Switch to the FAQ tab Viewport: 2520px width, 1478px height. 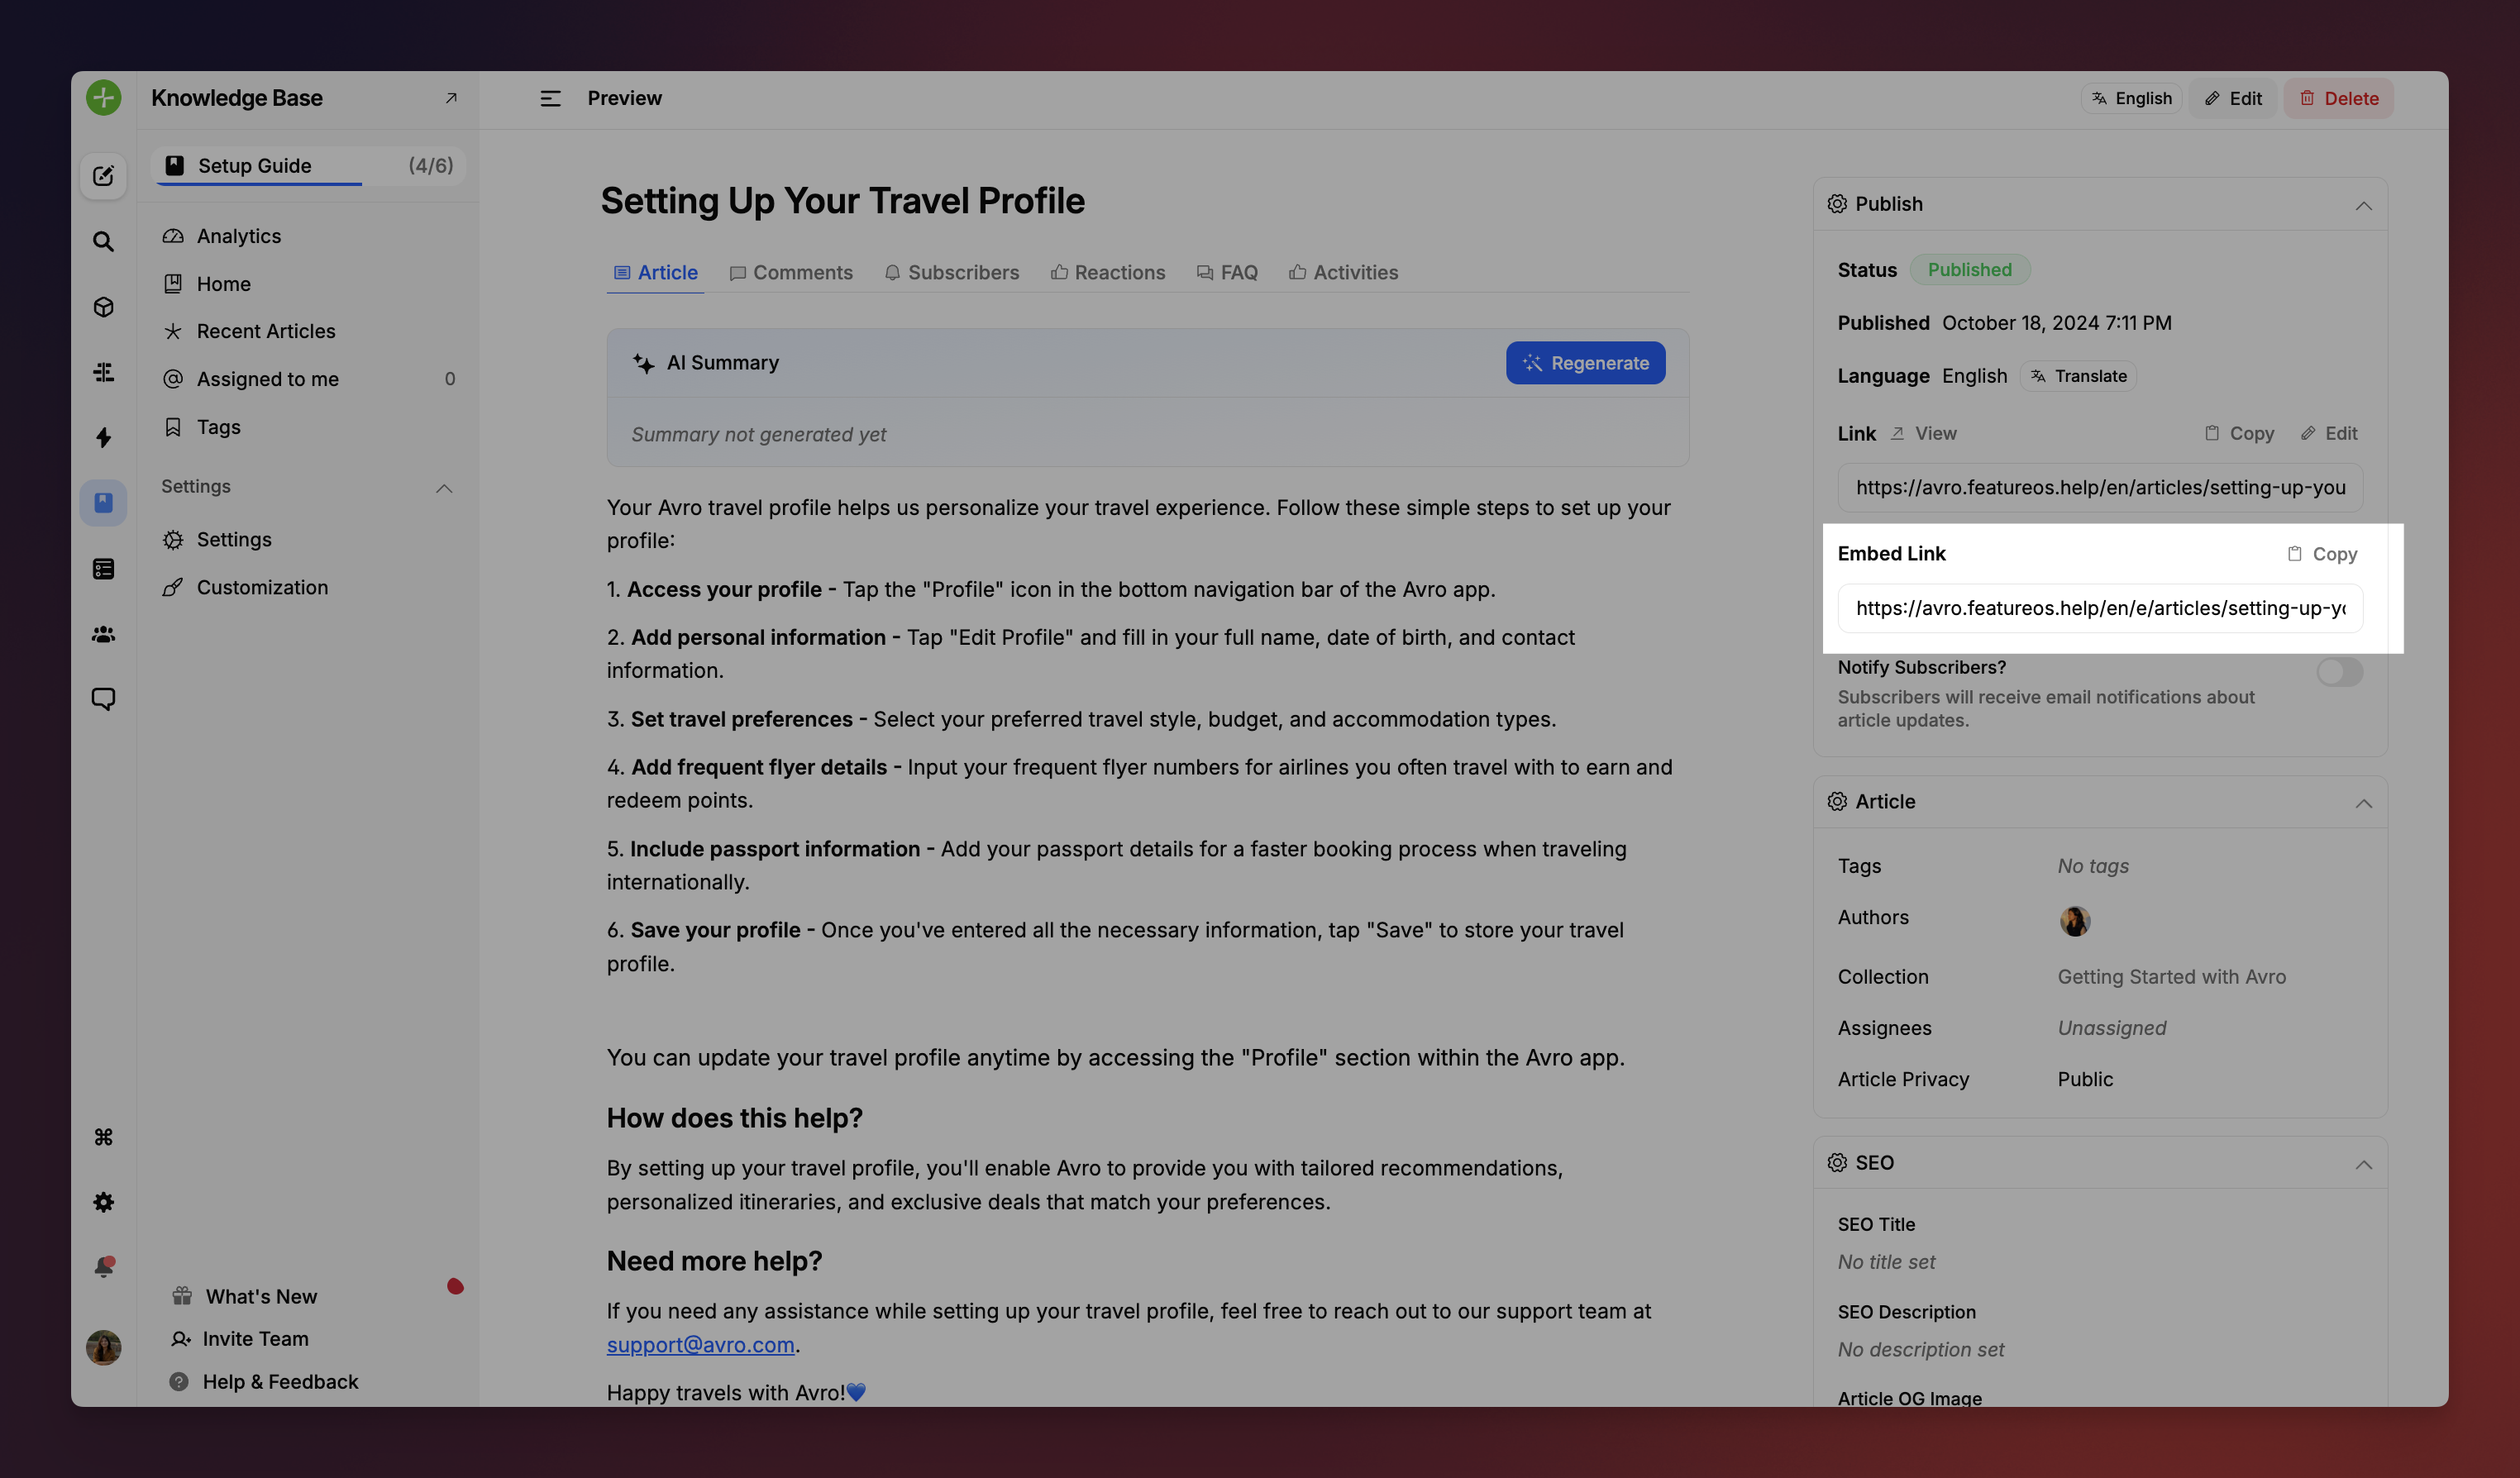click(x=1227, y=272)
